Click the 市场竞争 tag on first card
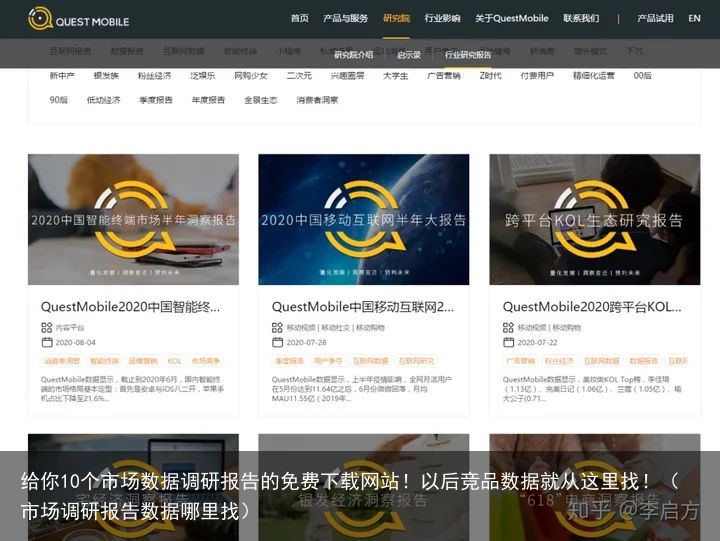This screenshot has height=541, width=720. [x=206, y=361]
